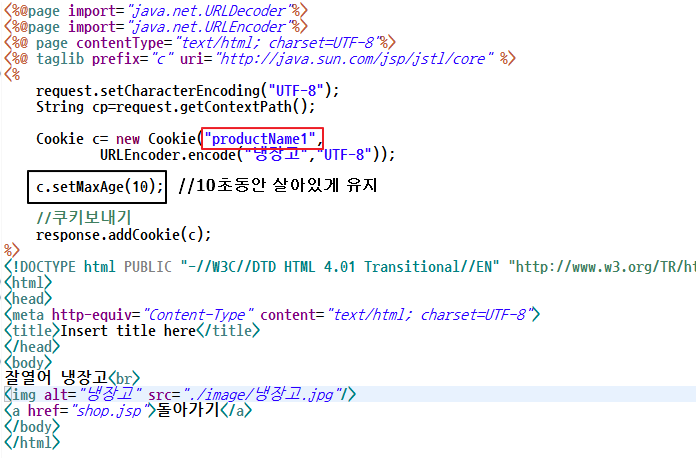The width and height of the screenshot is (696, 458).
Task: Click the response.addCookie(c); line
Action: [x=123, y=235]
